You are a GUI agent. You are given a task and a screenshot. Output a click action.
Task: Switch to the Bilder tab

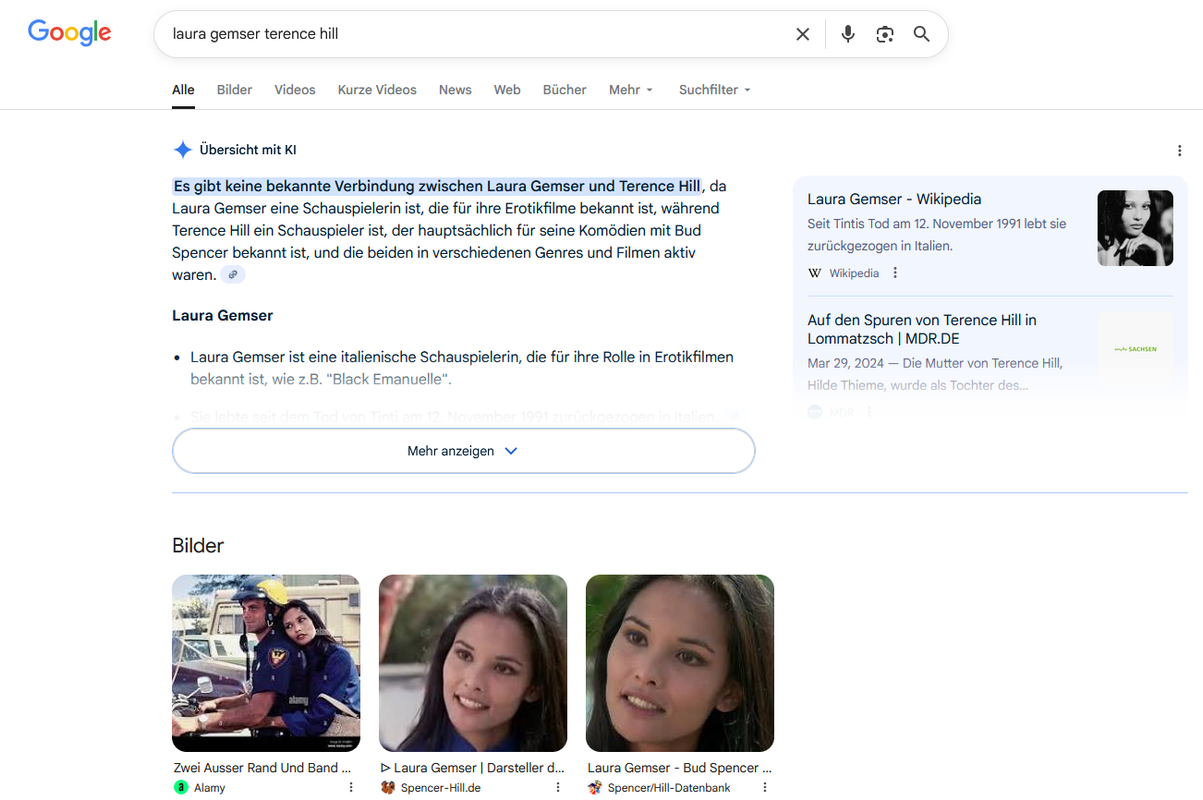pos(235,90)
